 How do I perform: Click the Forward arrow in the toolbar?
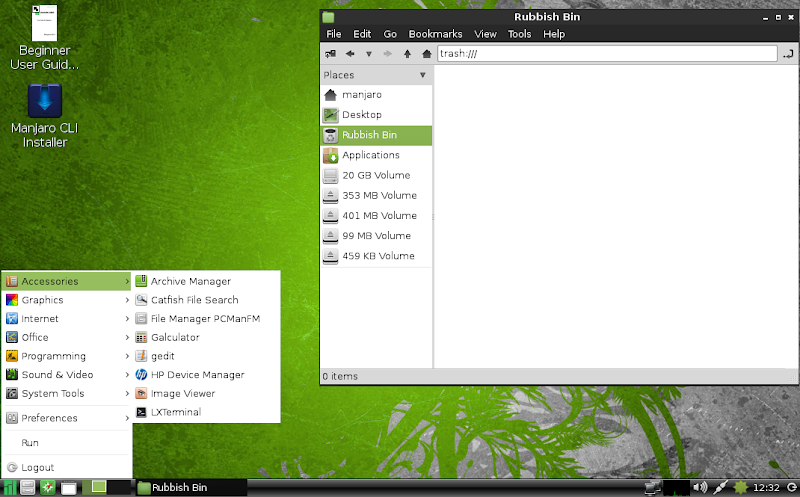388,54
